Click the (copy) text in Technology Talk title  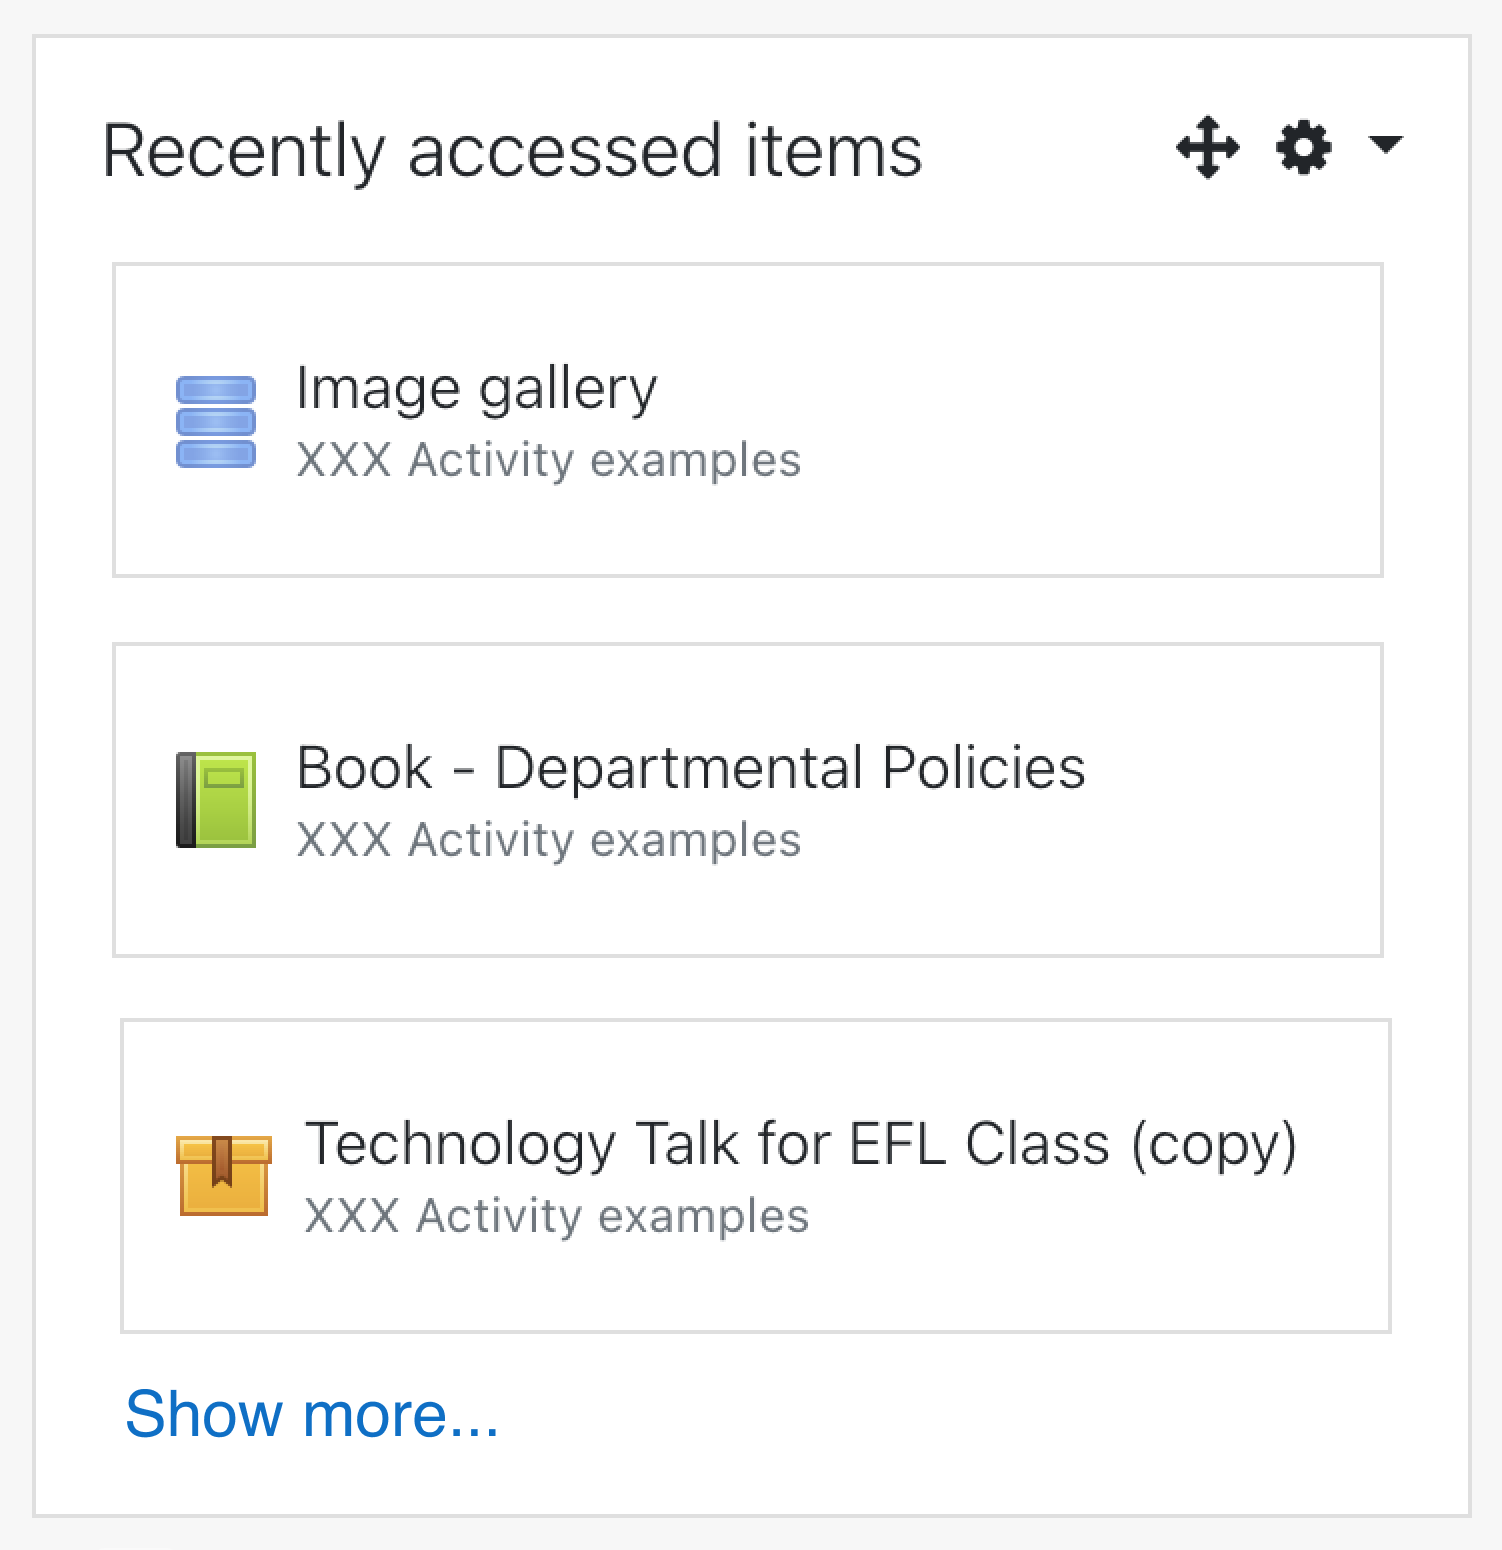point(1215,1144)
